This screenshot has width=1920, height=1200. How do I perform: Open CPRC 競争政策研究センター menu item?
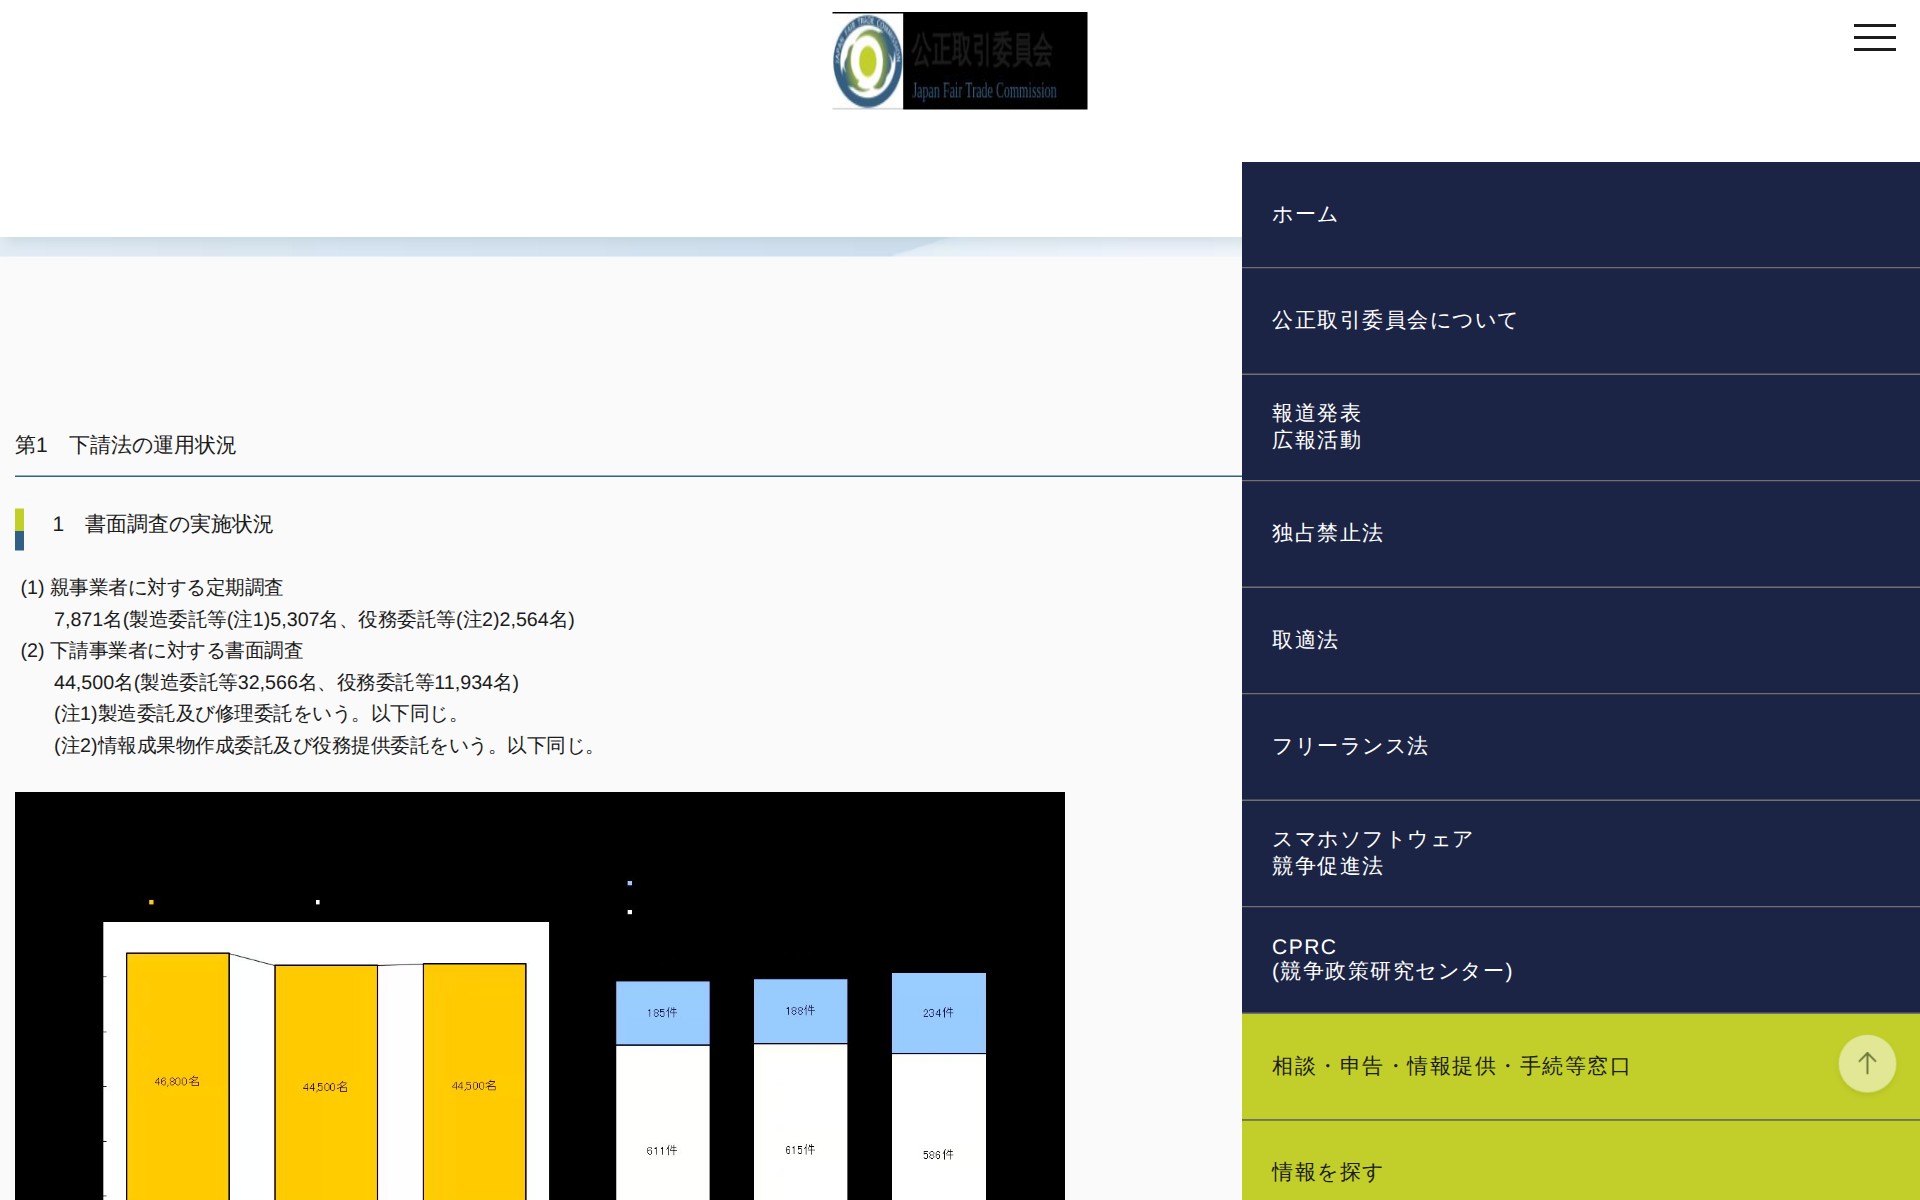click(1391, 959)
